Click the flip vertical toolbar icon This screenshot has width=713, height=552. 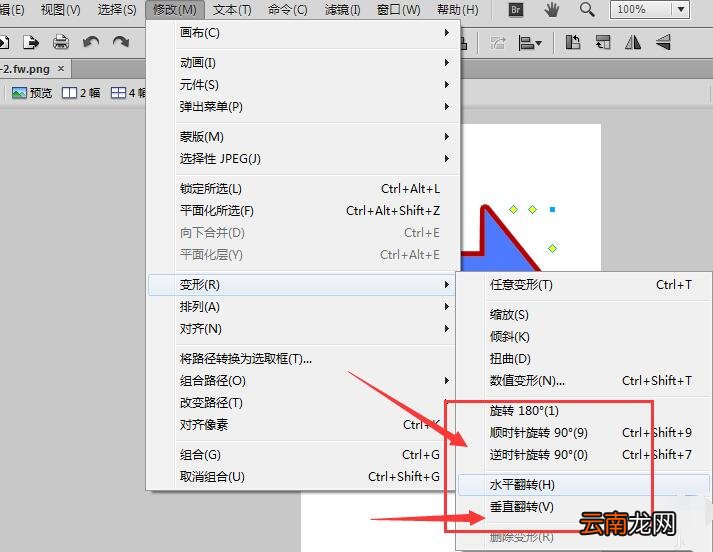tap(663, 43)
